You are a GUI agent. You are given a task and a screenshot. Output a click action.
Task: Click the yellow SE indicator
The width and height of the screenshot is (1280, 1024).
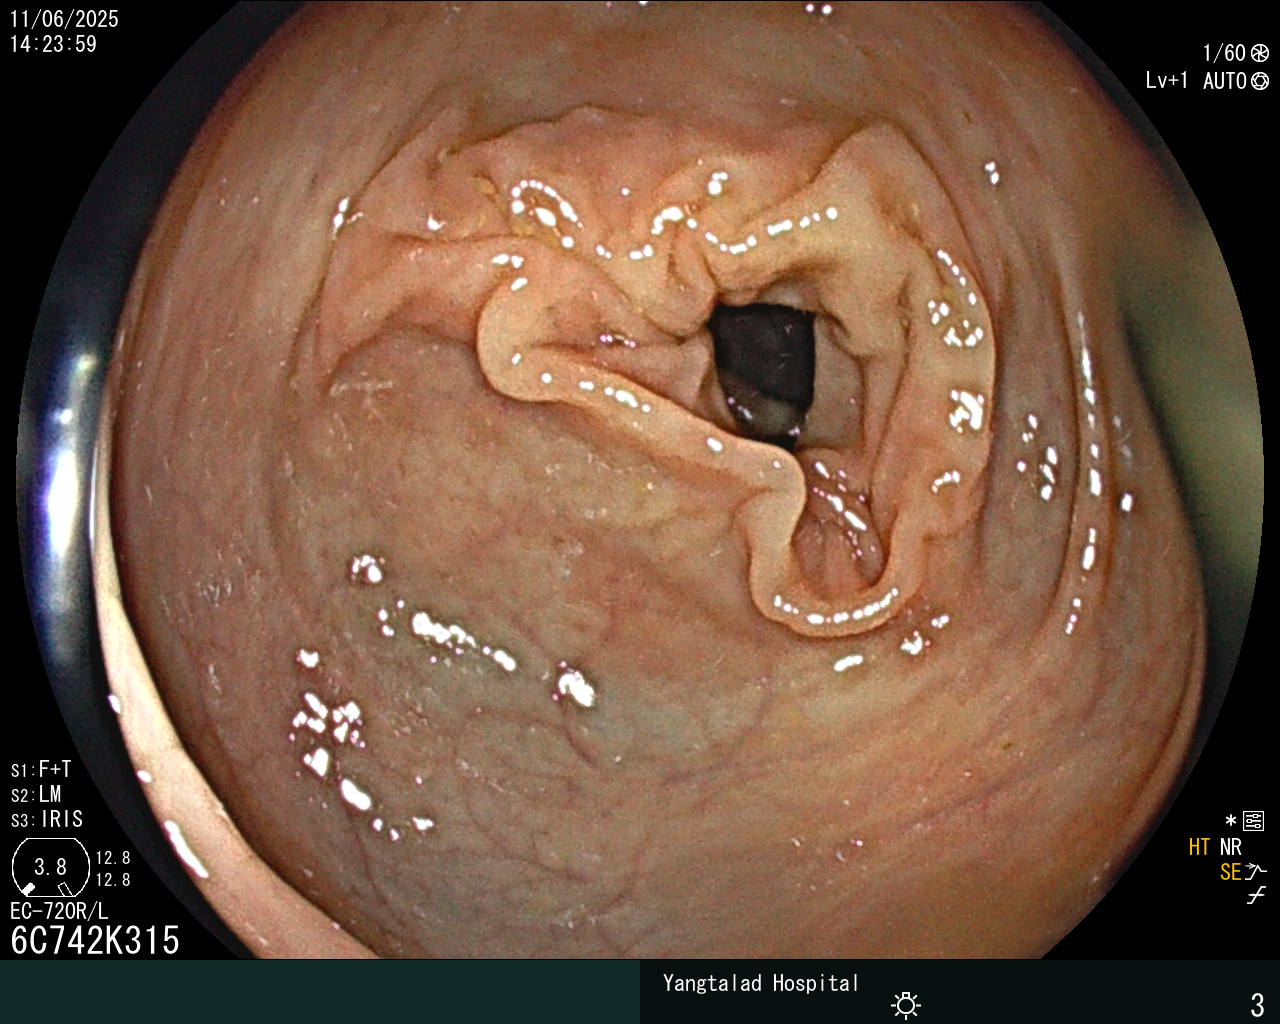point(1230,873)
